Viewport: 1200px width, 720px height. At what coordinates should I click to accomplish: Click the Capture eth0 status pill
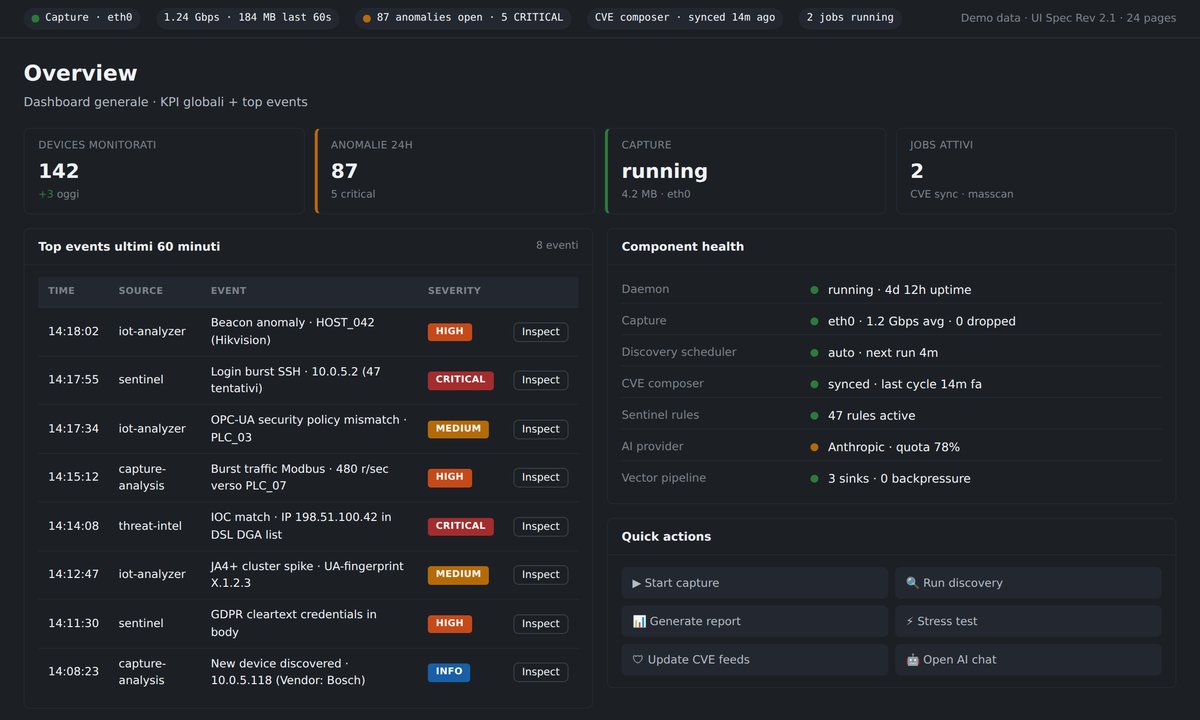[82, 18]
